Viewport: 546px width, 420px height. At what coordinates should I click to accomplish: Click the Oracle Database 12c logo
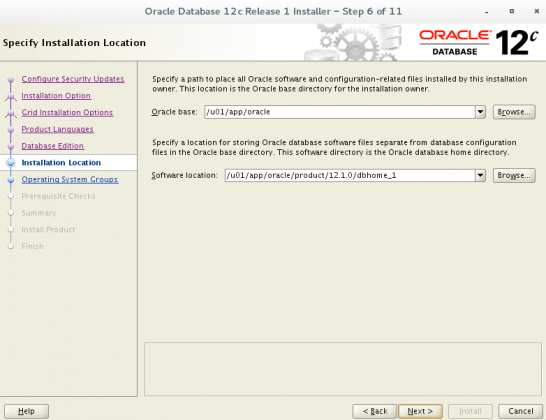pos(479,43)
